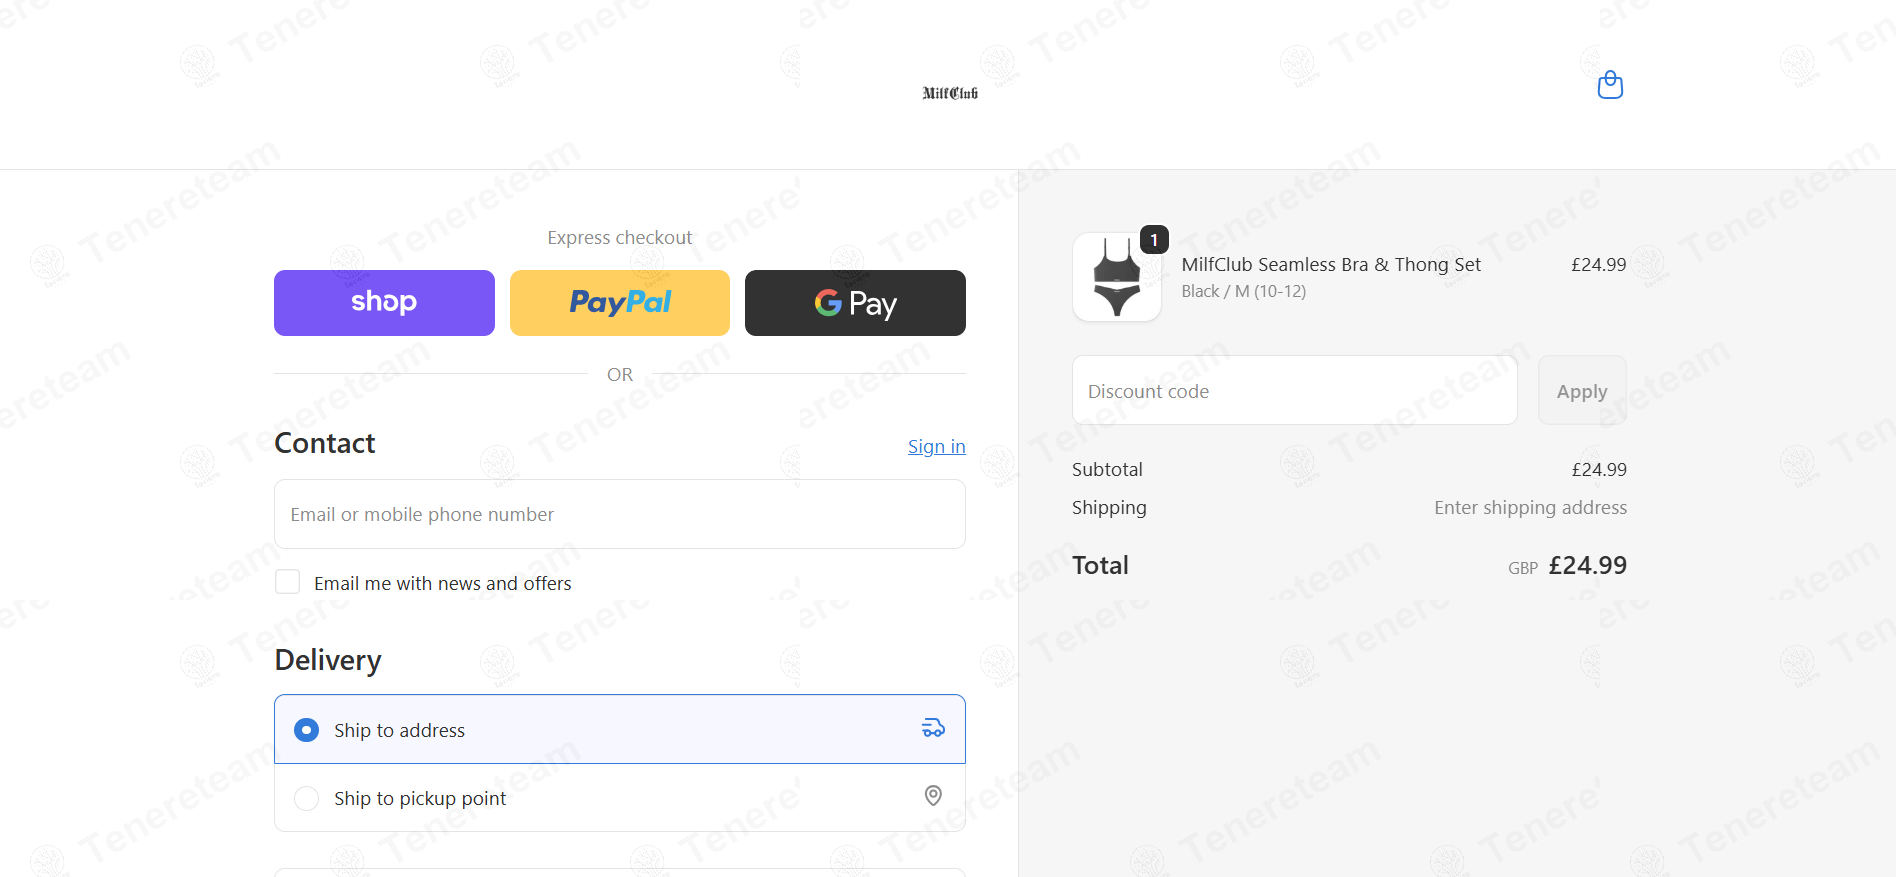Viewport: 1896px width, 877px height.
Task: Click the MilfClub Seamless Bra & Thong Set title
Action: pyautogui.click(x=1331, y=265)
